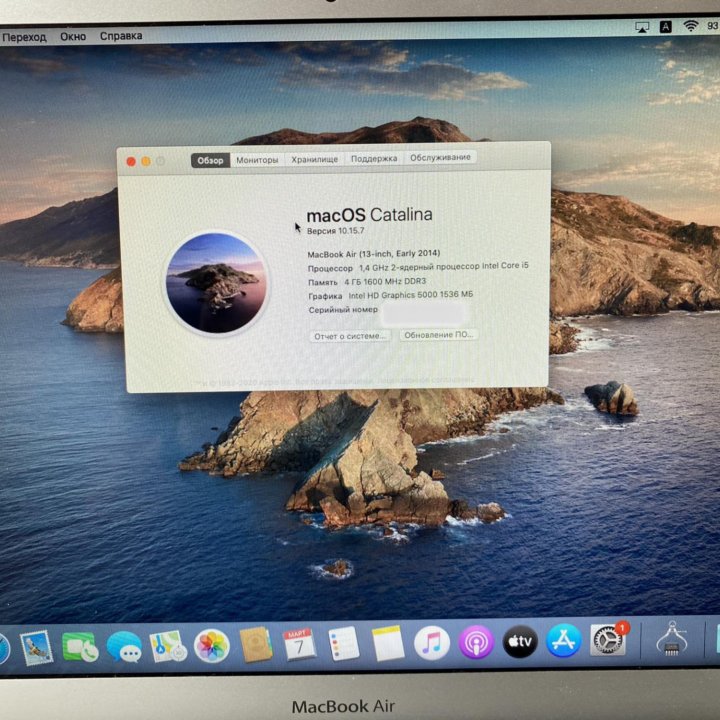Open System Preferences with badge 1

tap(608, 640)
